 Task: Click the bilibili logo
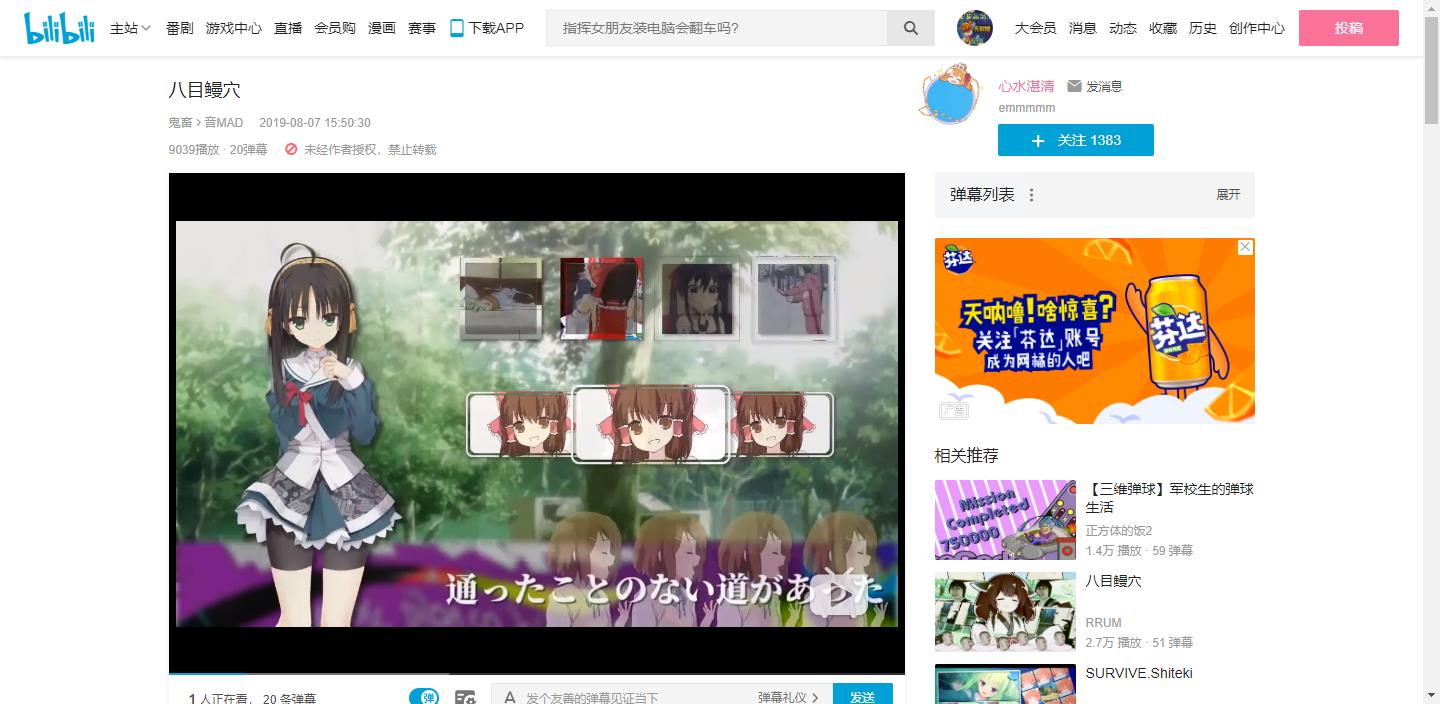59,28
